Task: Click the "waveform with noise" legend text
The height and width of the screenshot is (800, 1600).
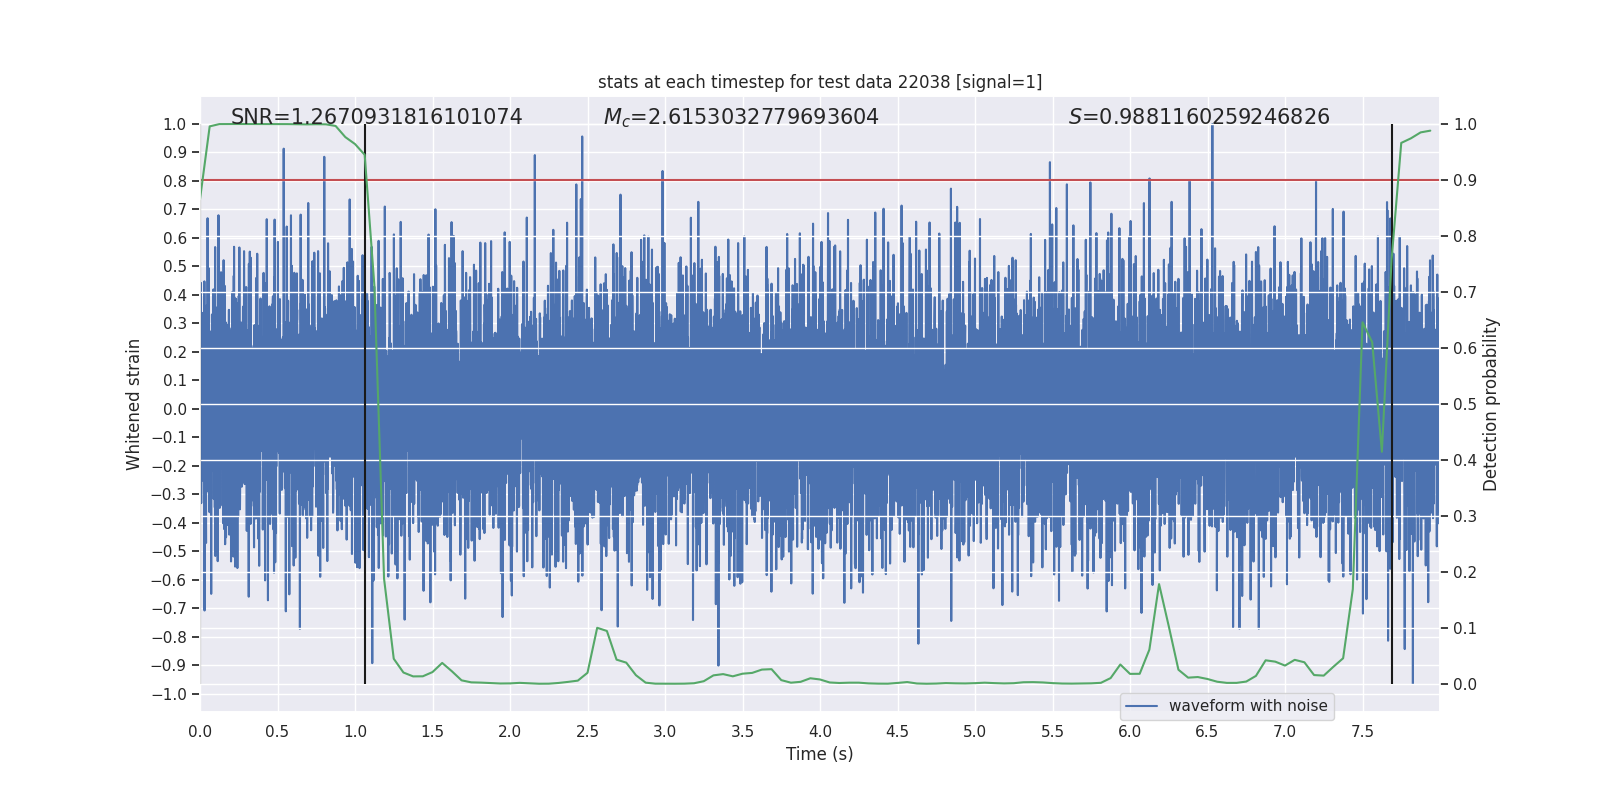Action: 1248,706
